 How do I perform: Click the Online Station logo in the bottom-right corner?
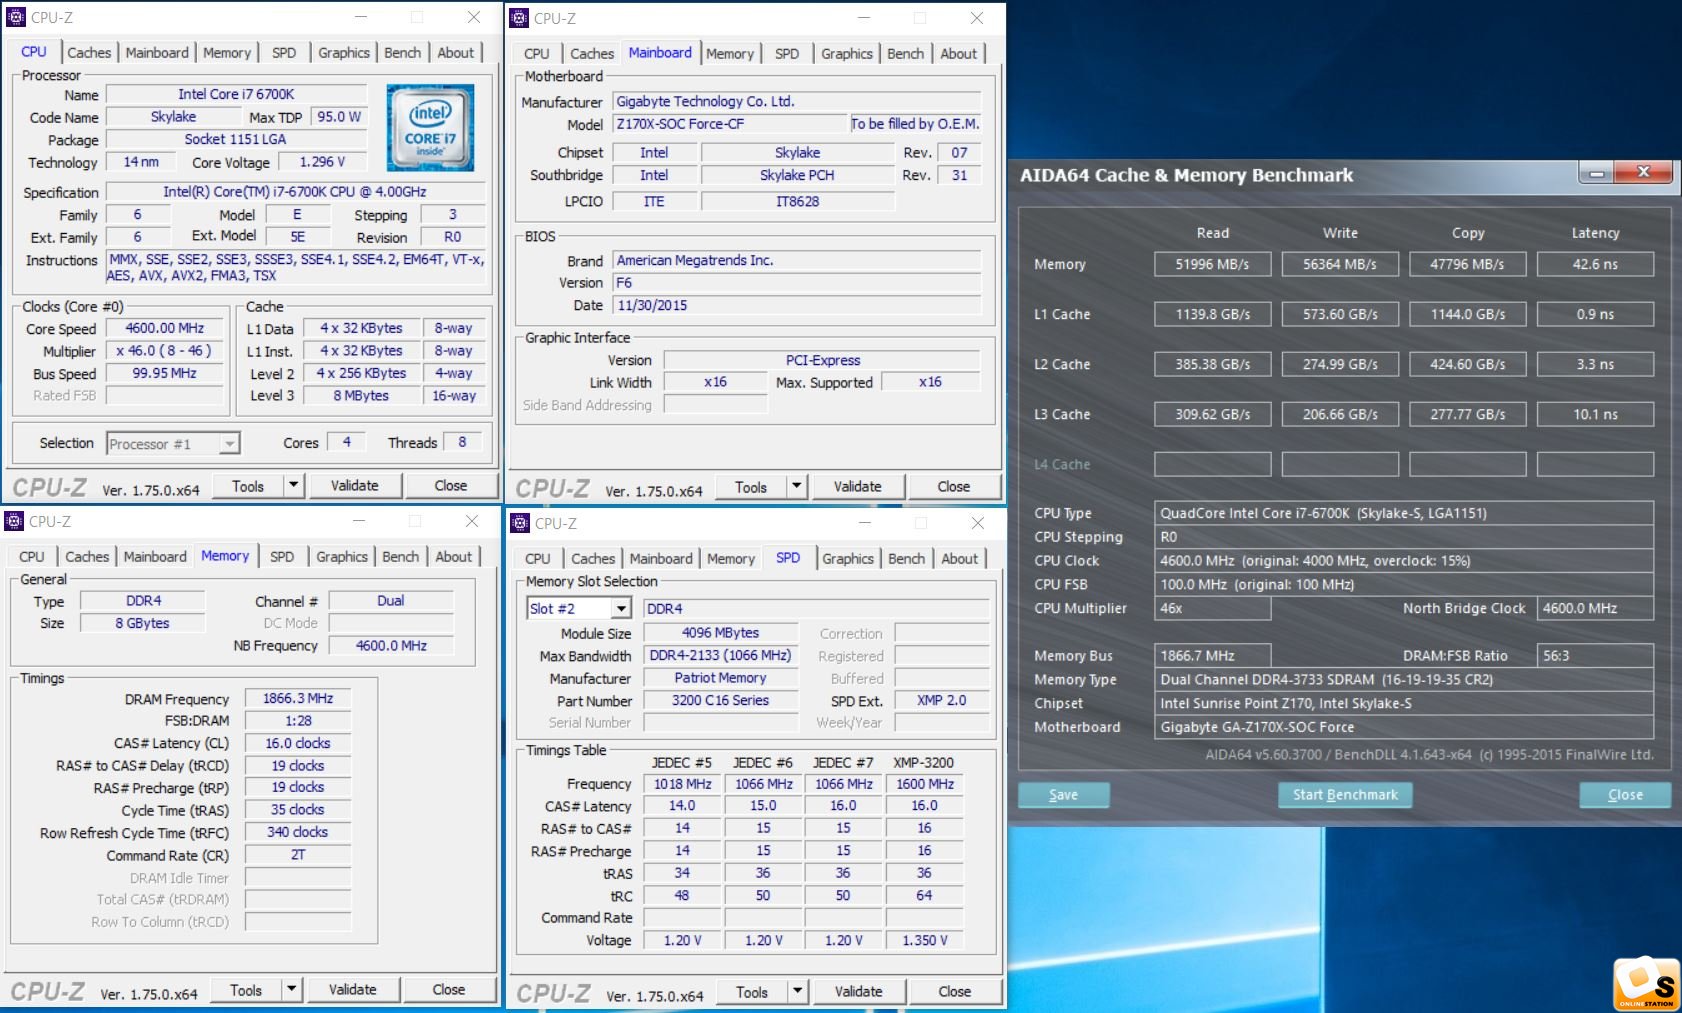tap(1646, 985)
